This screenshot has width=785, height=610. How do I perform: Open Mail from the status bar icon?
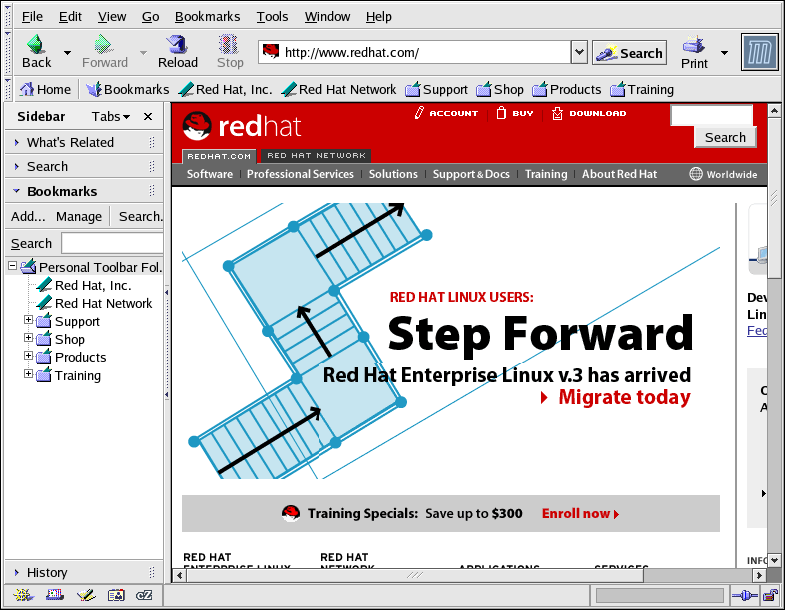(53, 596)
